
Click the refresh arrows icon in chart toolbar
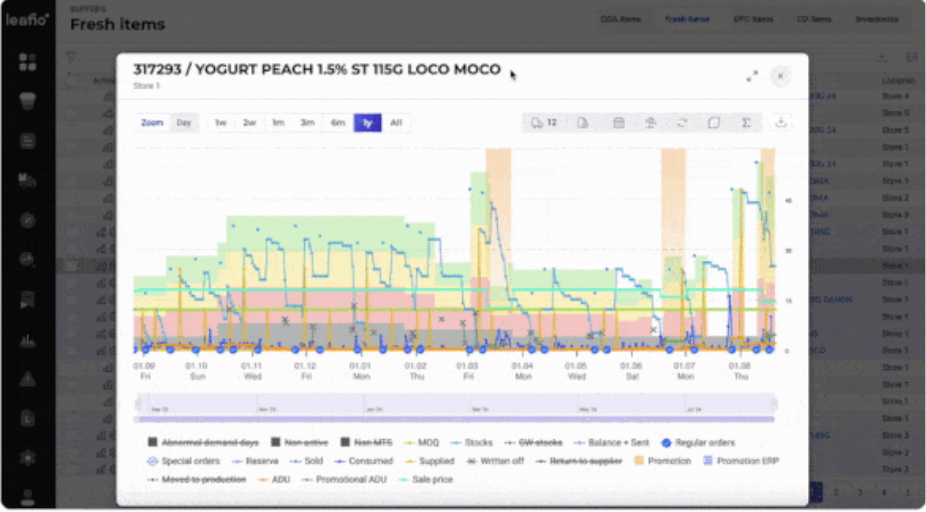[x=682, y=123]
